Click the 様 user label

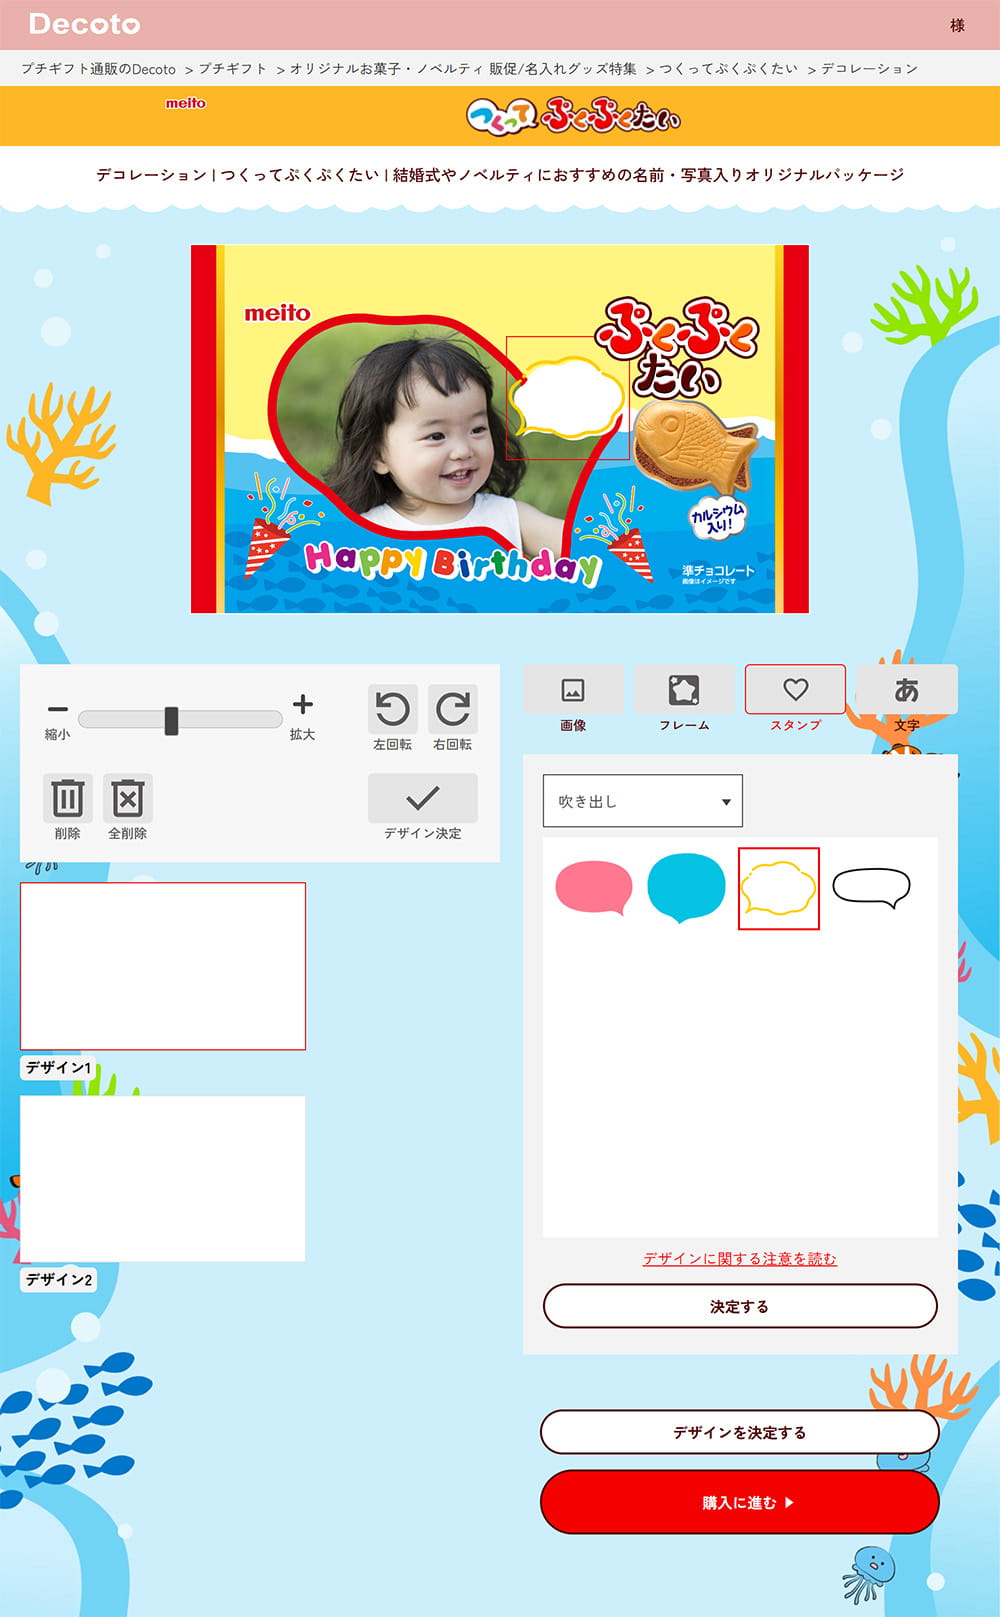click(x=957, y=25)
